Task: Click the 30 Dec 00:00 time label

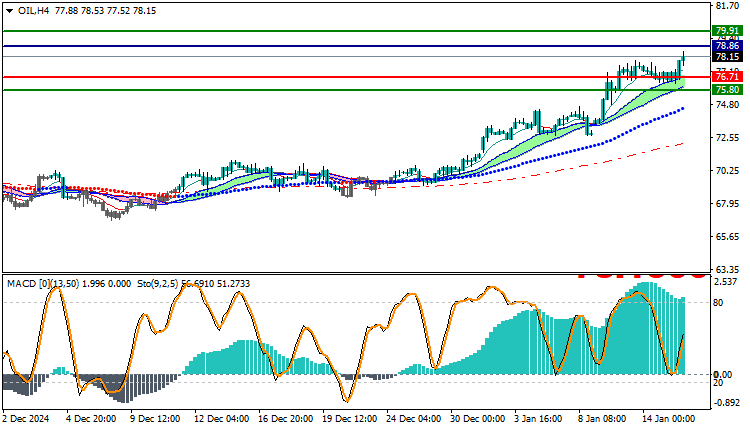Action: [477, 419]
